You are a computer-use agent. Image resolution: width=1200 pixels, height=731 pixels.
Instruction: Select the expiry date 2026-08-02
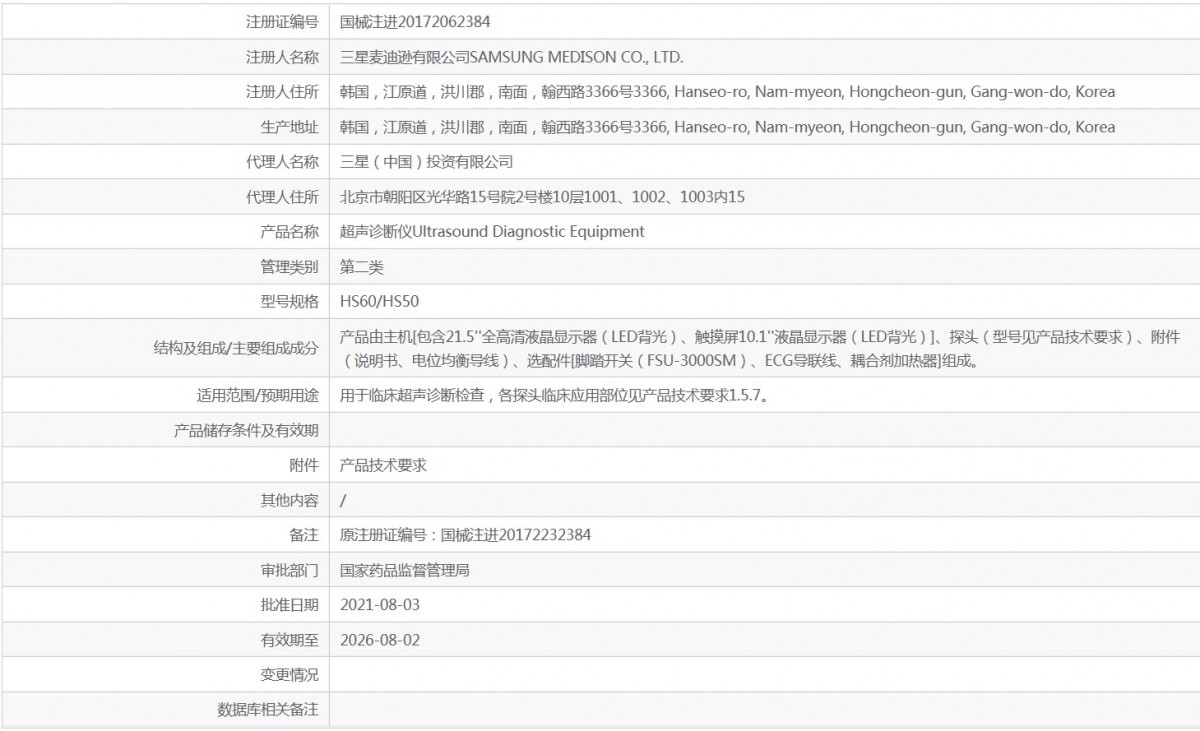[380, 640]
